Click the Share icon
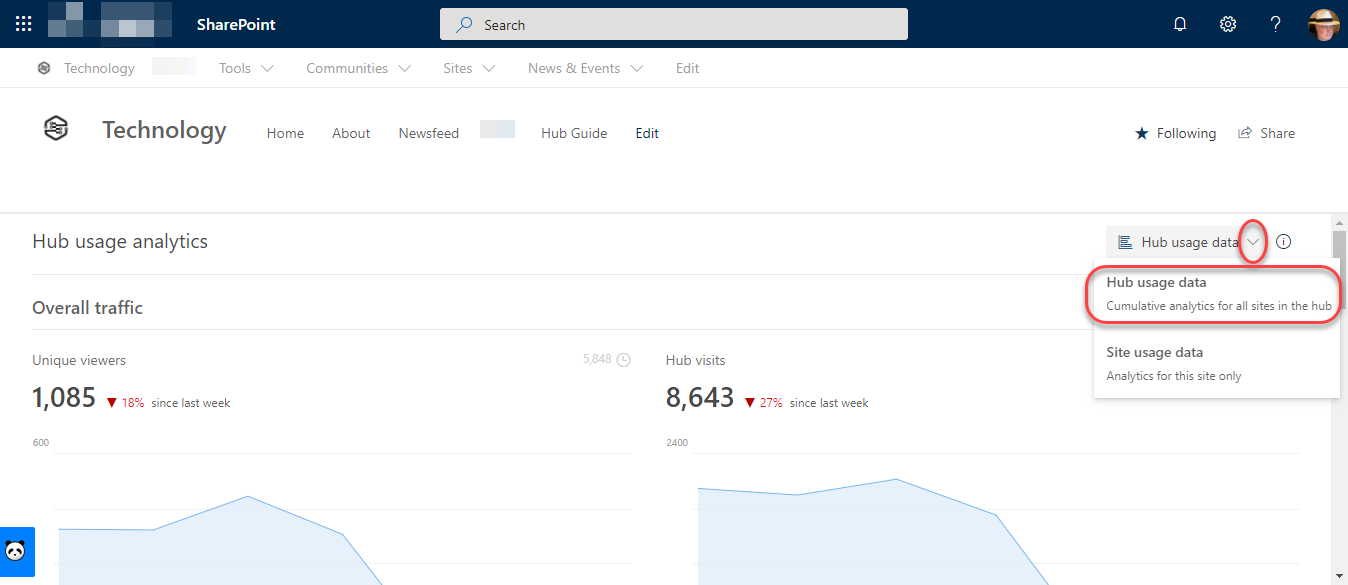 point(1244,132)
